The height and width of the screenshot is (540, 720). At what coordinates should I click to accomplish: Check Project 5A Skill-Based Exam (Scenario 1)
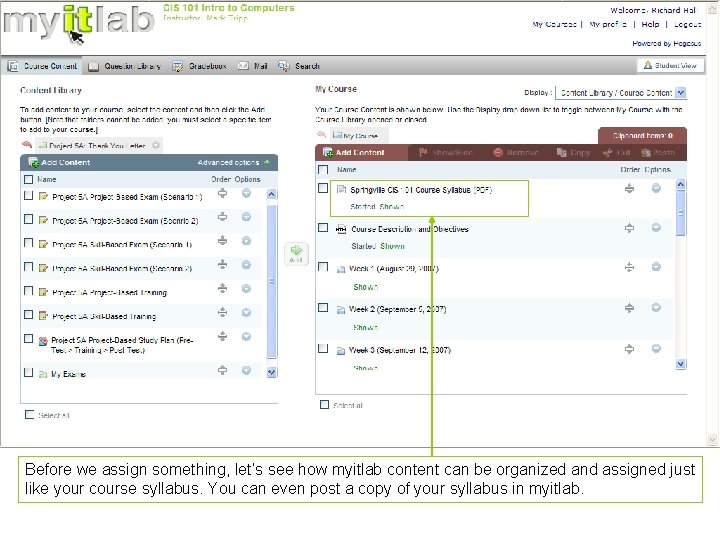point(28,243)
